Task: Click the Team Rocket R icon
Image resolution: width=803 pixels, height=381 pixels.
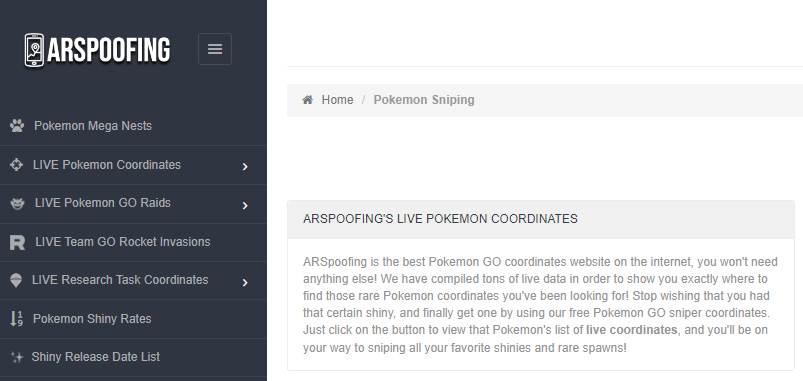Action: [17, 242]
